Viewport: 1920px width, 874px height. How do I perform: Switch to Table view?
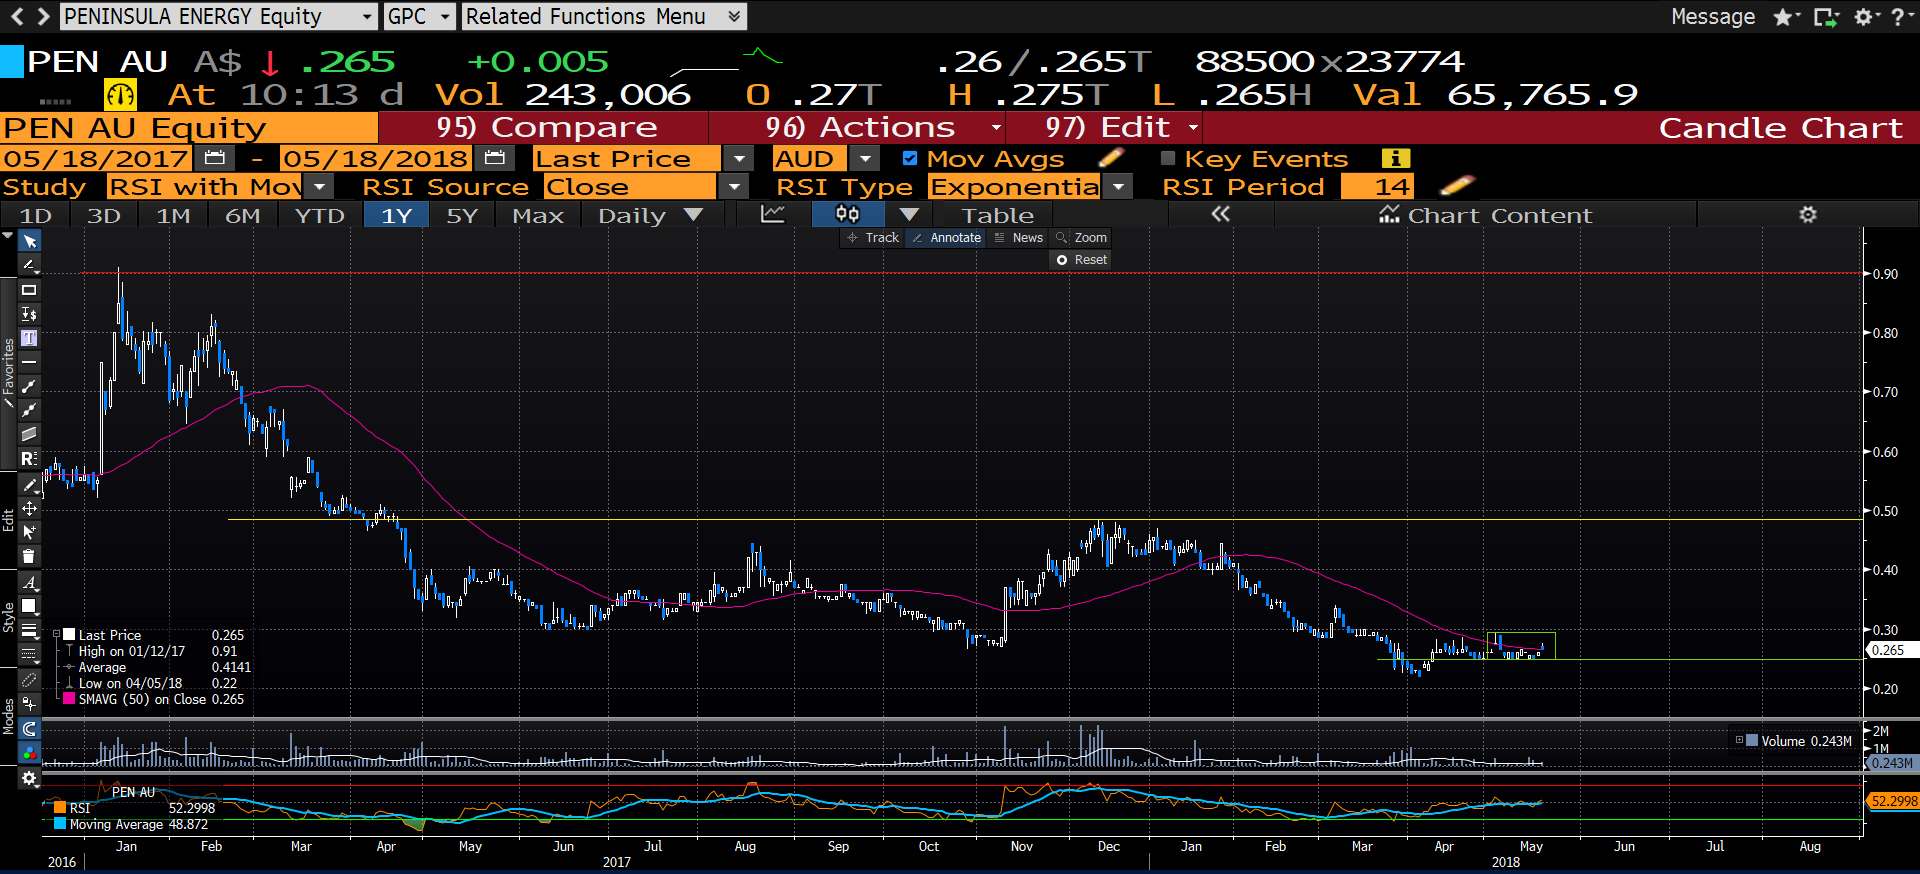tap(998, 215)
